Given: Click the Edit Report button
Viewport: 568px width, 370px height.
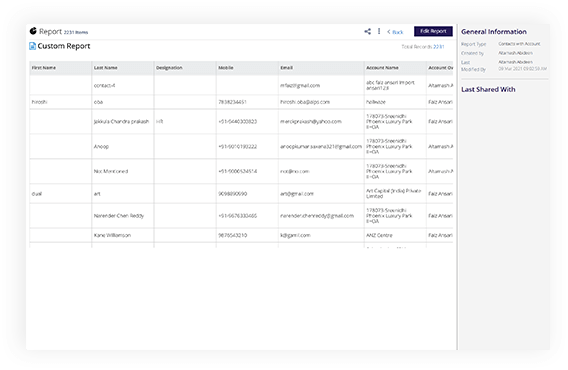Looking at the screenshot, I should click(x=433, y=32).
